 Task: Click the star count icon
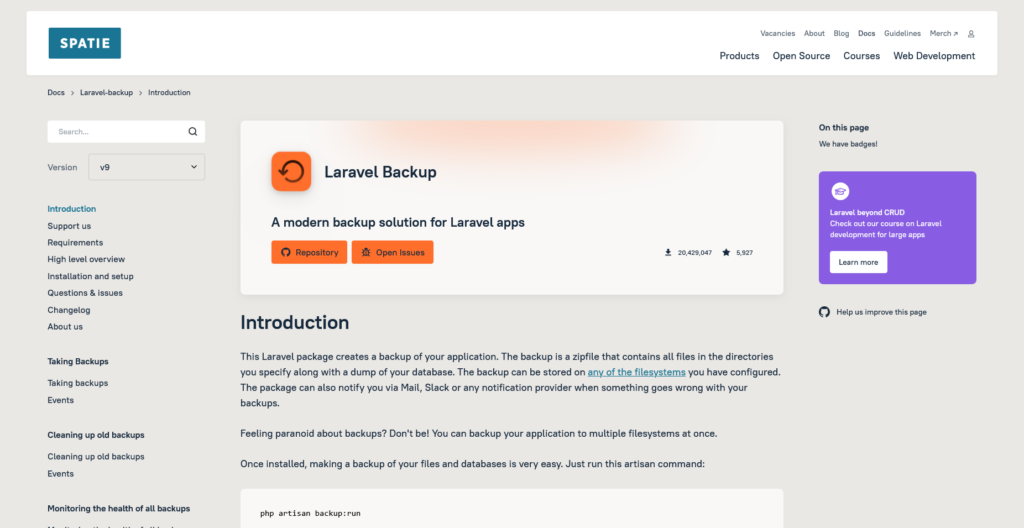[726, 253]
